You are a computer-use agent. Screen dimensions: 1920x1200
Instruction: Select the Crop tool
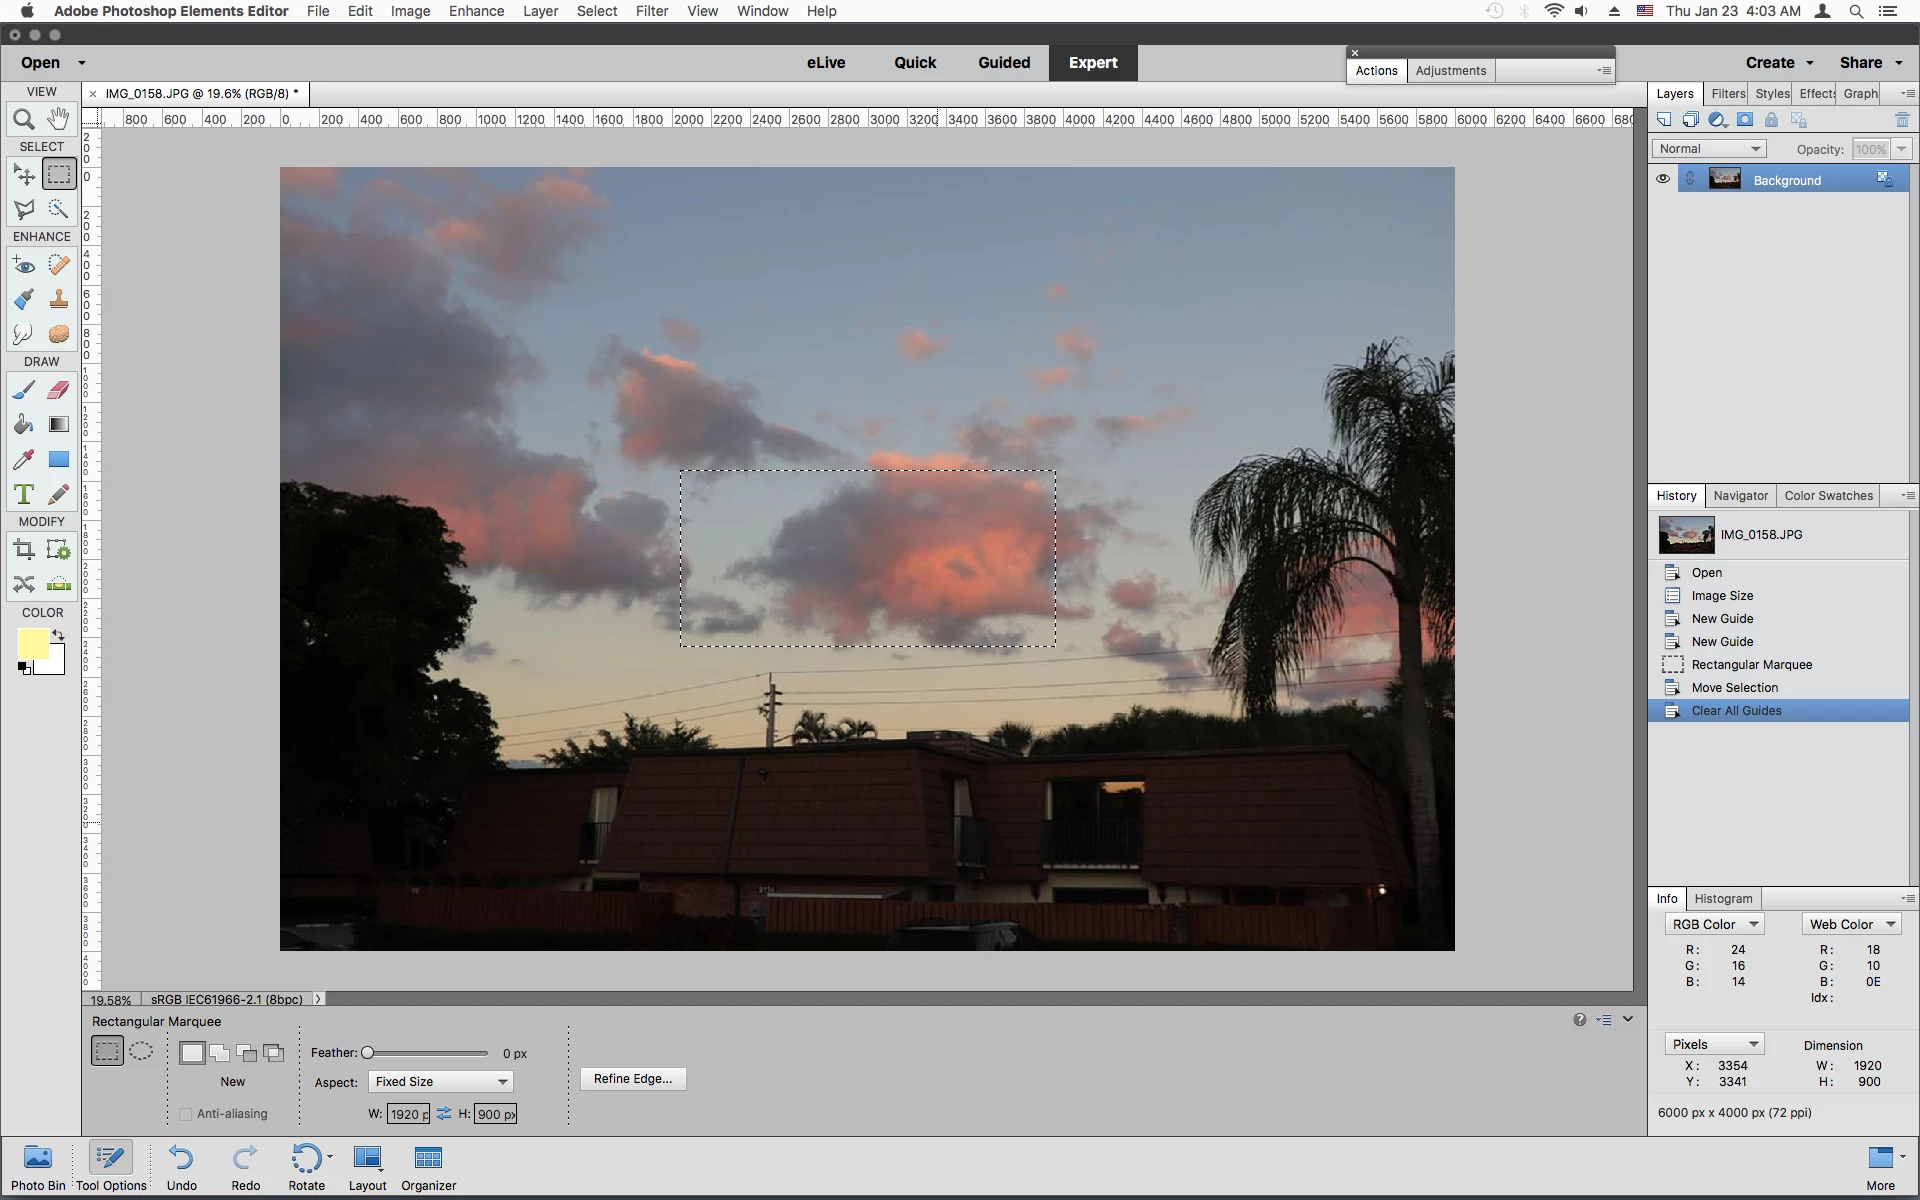(x=24, y=549)
